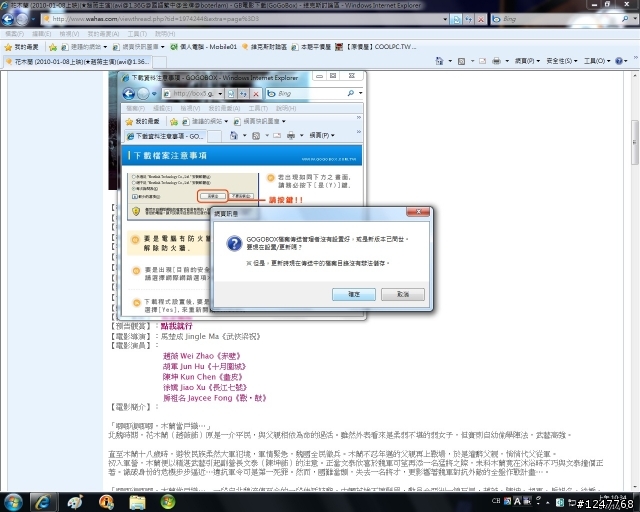Viewport: 640px width, 512px height.
Task: Open 網頁(P) menu in main command bar
Action: pyautogui.click(x=527, y=61)
